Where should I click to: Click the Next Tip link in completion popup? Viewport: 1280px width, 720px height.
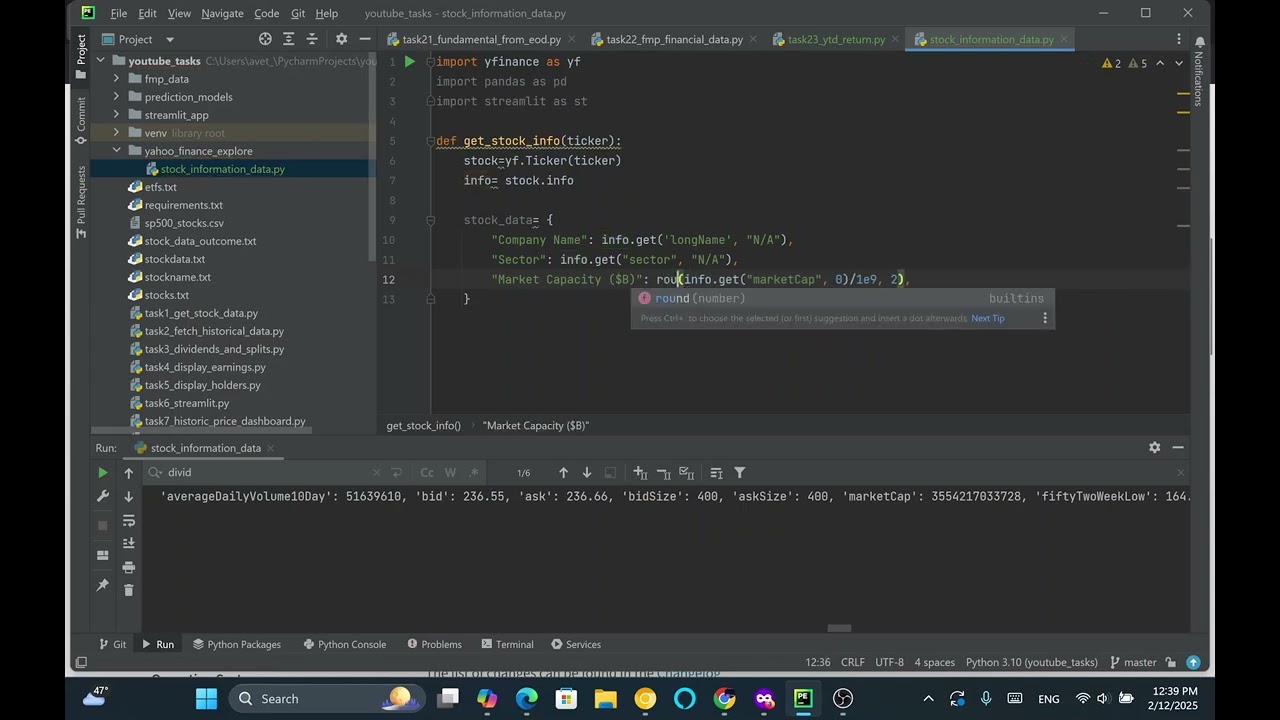pyautogui.click(x=988, y=319)
